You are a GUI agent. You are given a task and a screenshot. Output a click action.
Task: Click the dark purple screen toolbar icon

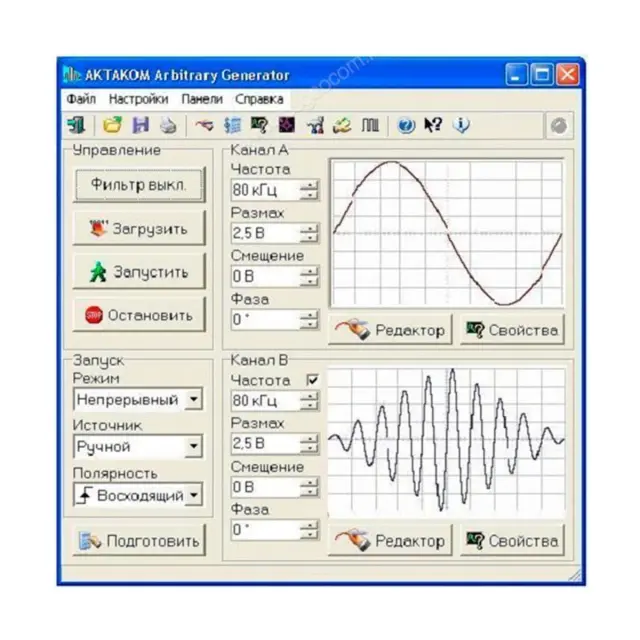tap(287, 125)
